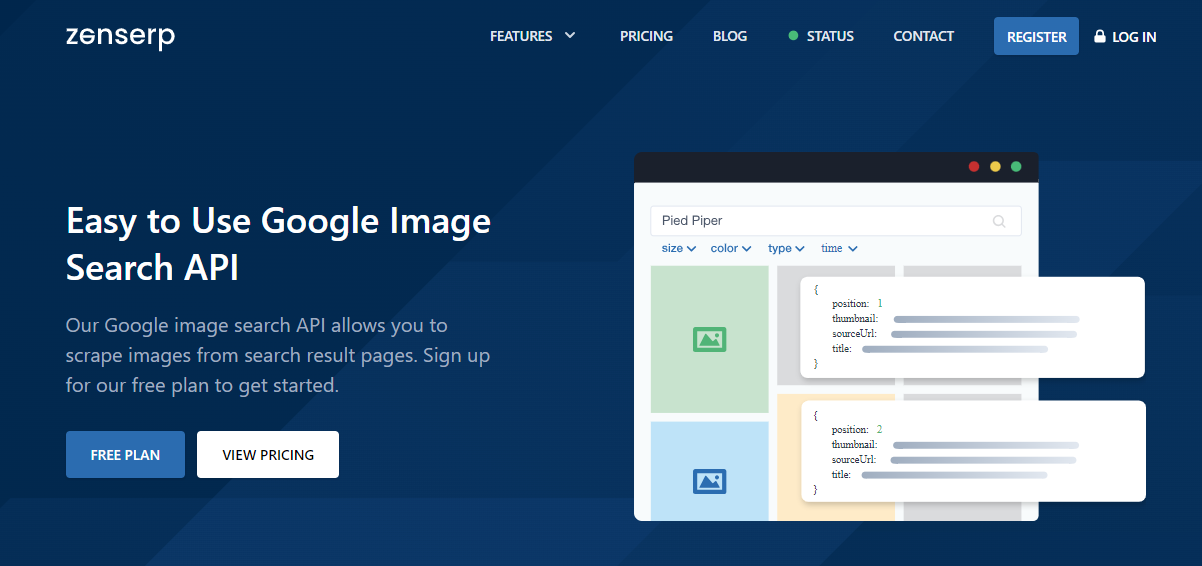Click the yellow window dot in mockup
Screen dimensions: 1202x566
pos(995,166)
